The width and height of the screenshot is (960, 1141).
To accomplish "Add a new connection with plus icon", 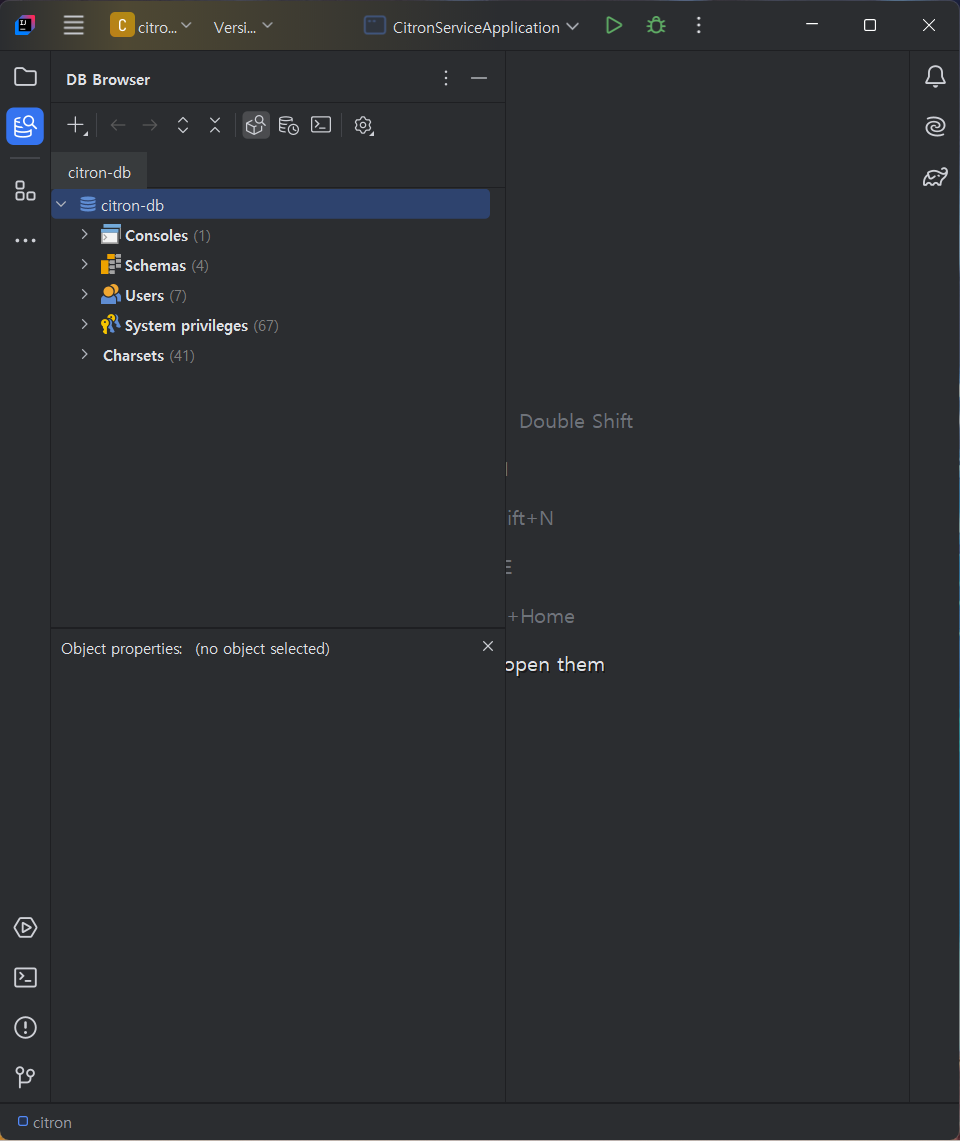I will click(x=76, y=125).
